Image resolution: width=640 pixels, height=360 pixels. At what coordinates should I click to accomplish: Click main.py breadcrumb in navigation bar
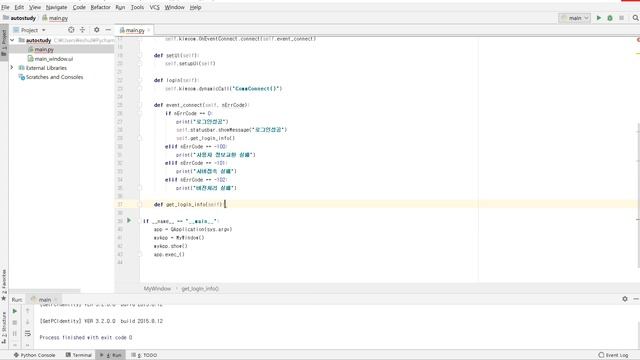click(x=55, y=18)
